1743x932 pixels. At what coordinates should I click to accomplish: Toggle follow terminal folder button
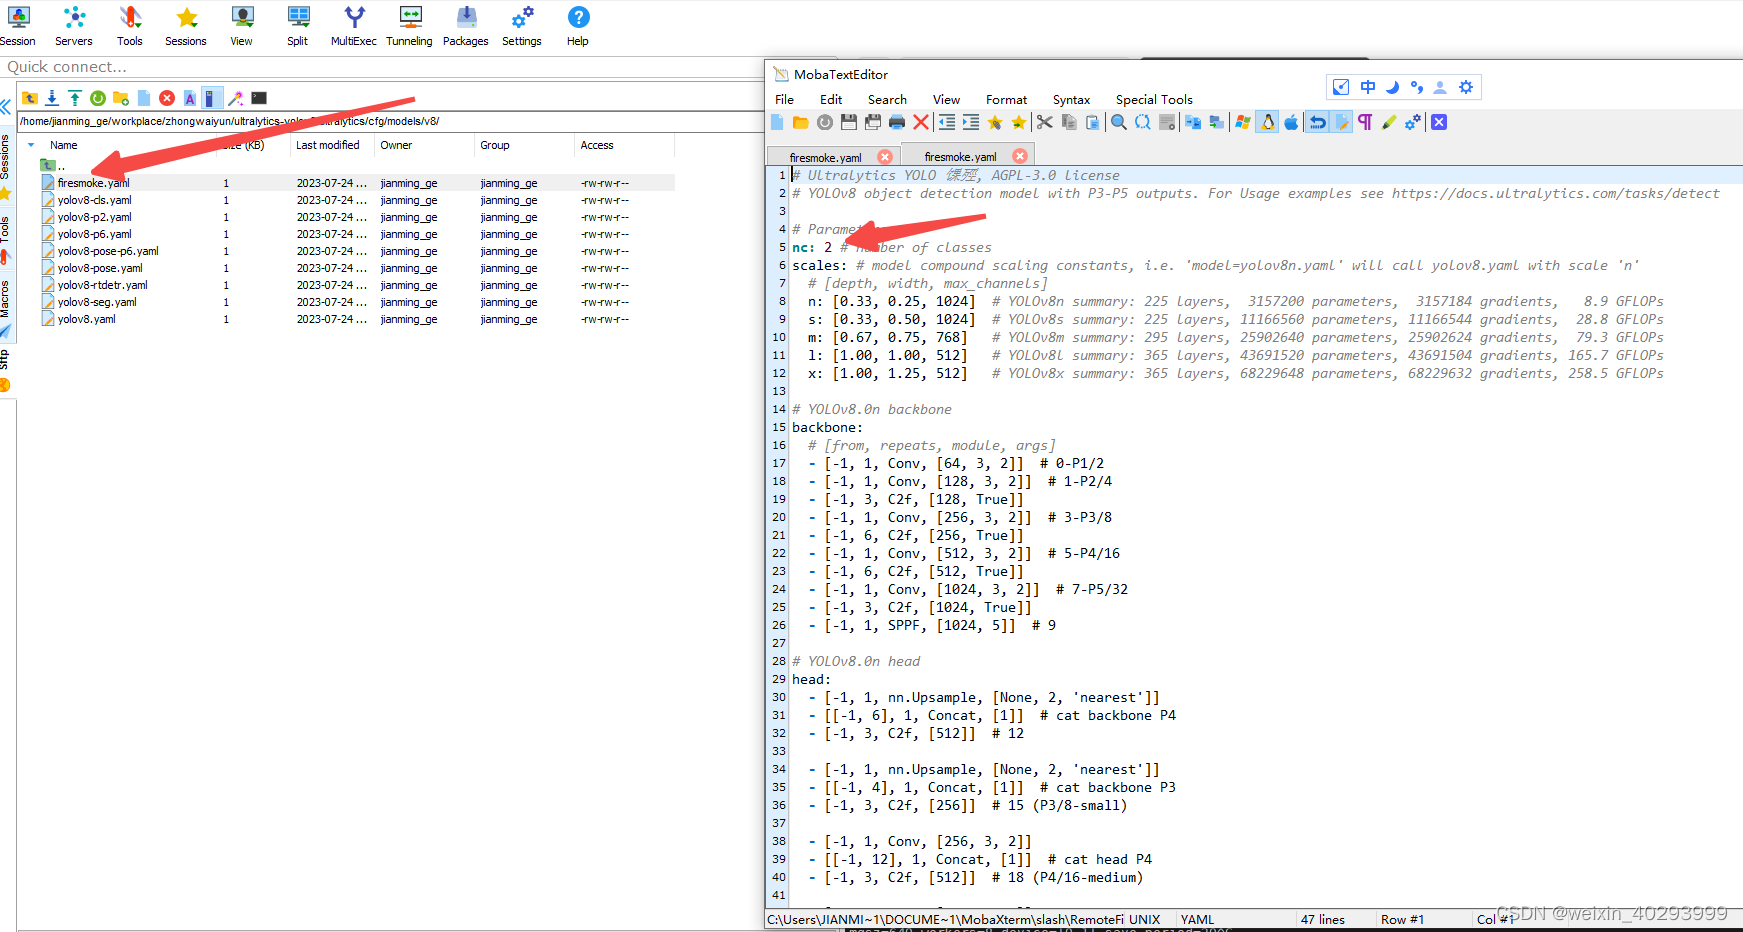(x=212, y=98)
